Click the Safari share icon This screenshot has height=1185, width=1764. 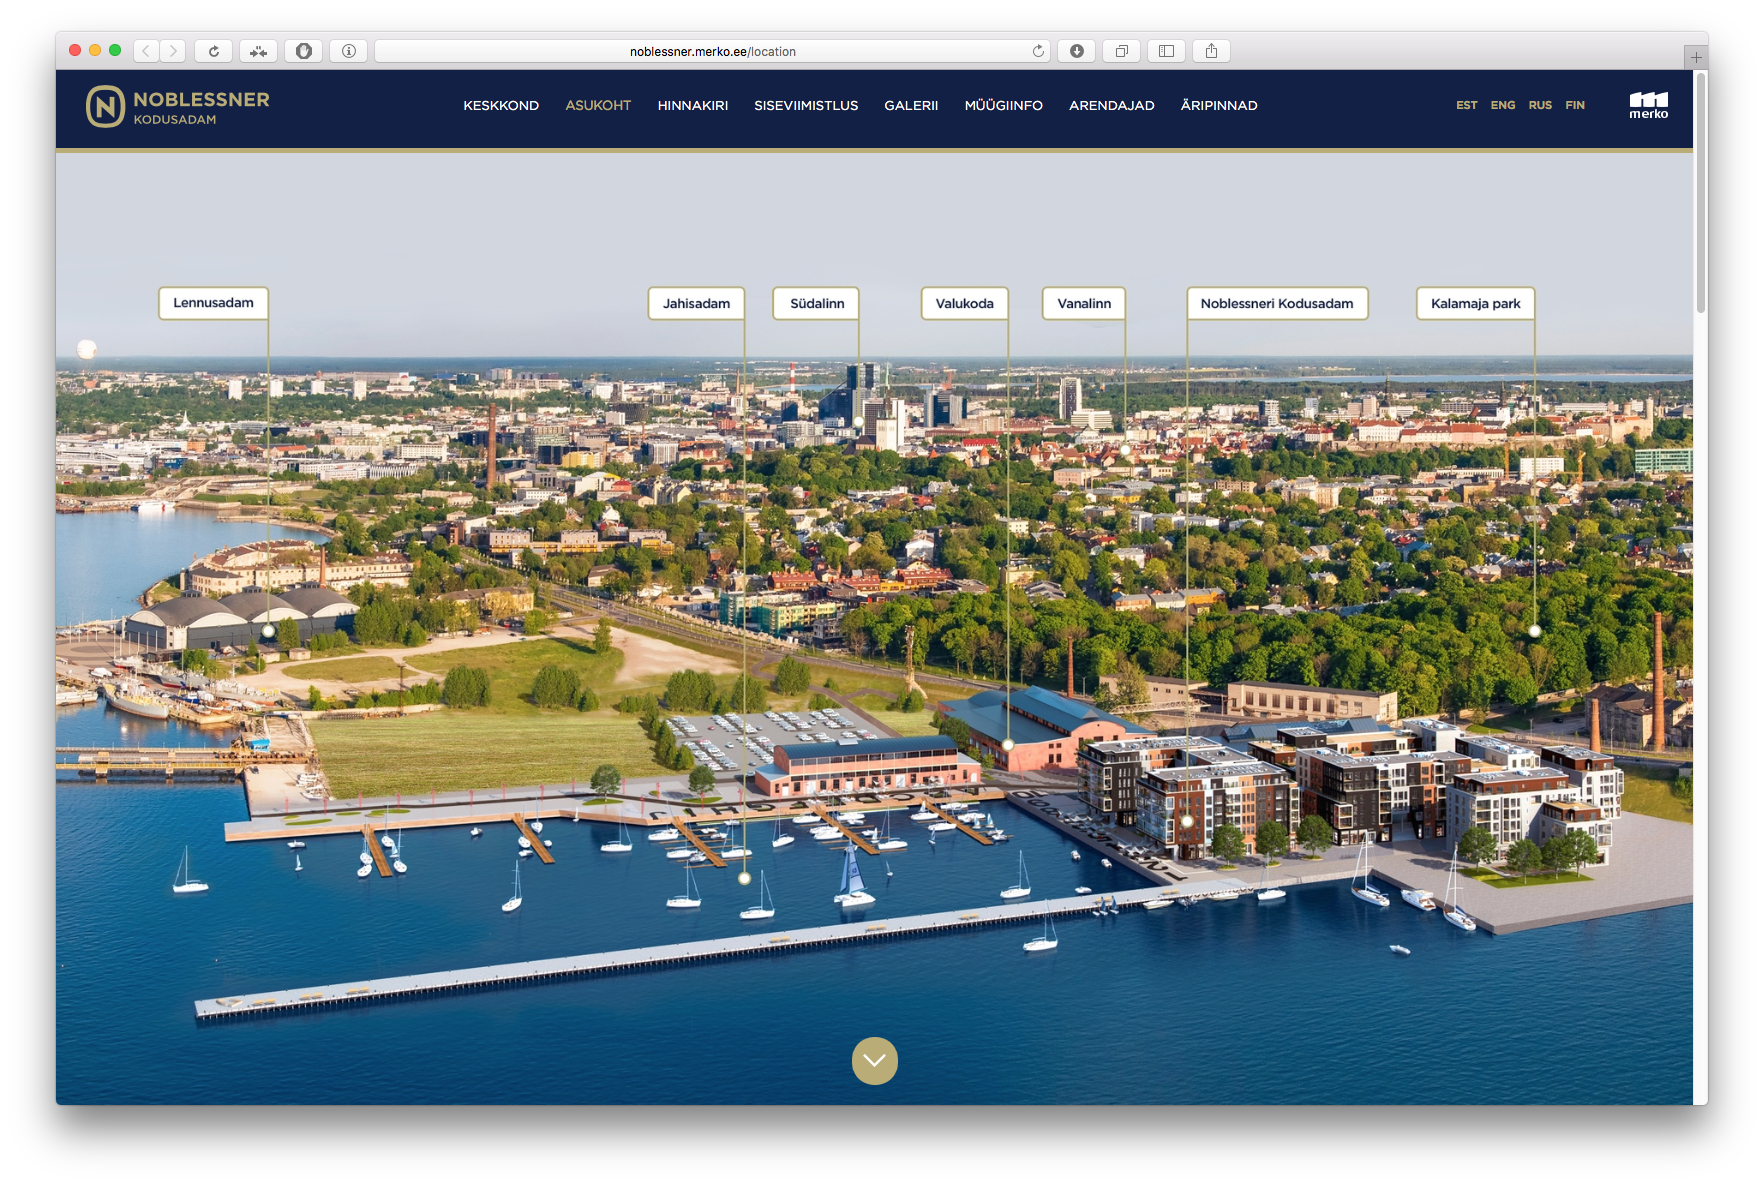pyautogui.click(x=1211, y=51)
